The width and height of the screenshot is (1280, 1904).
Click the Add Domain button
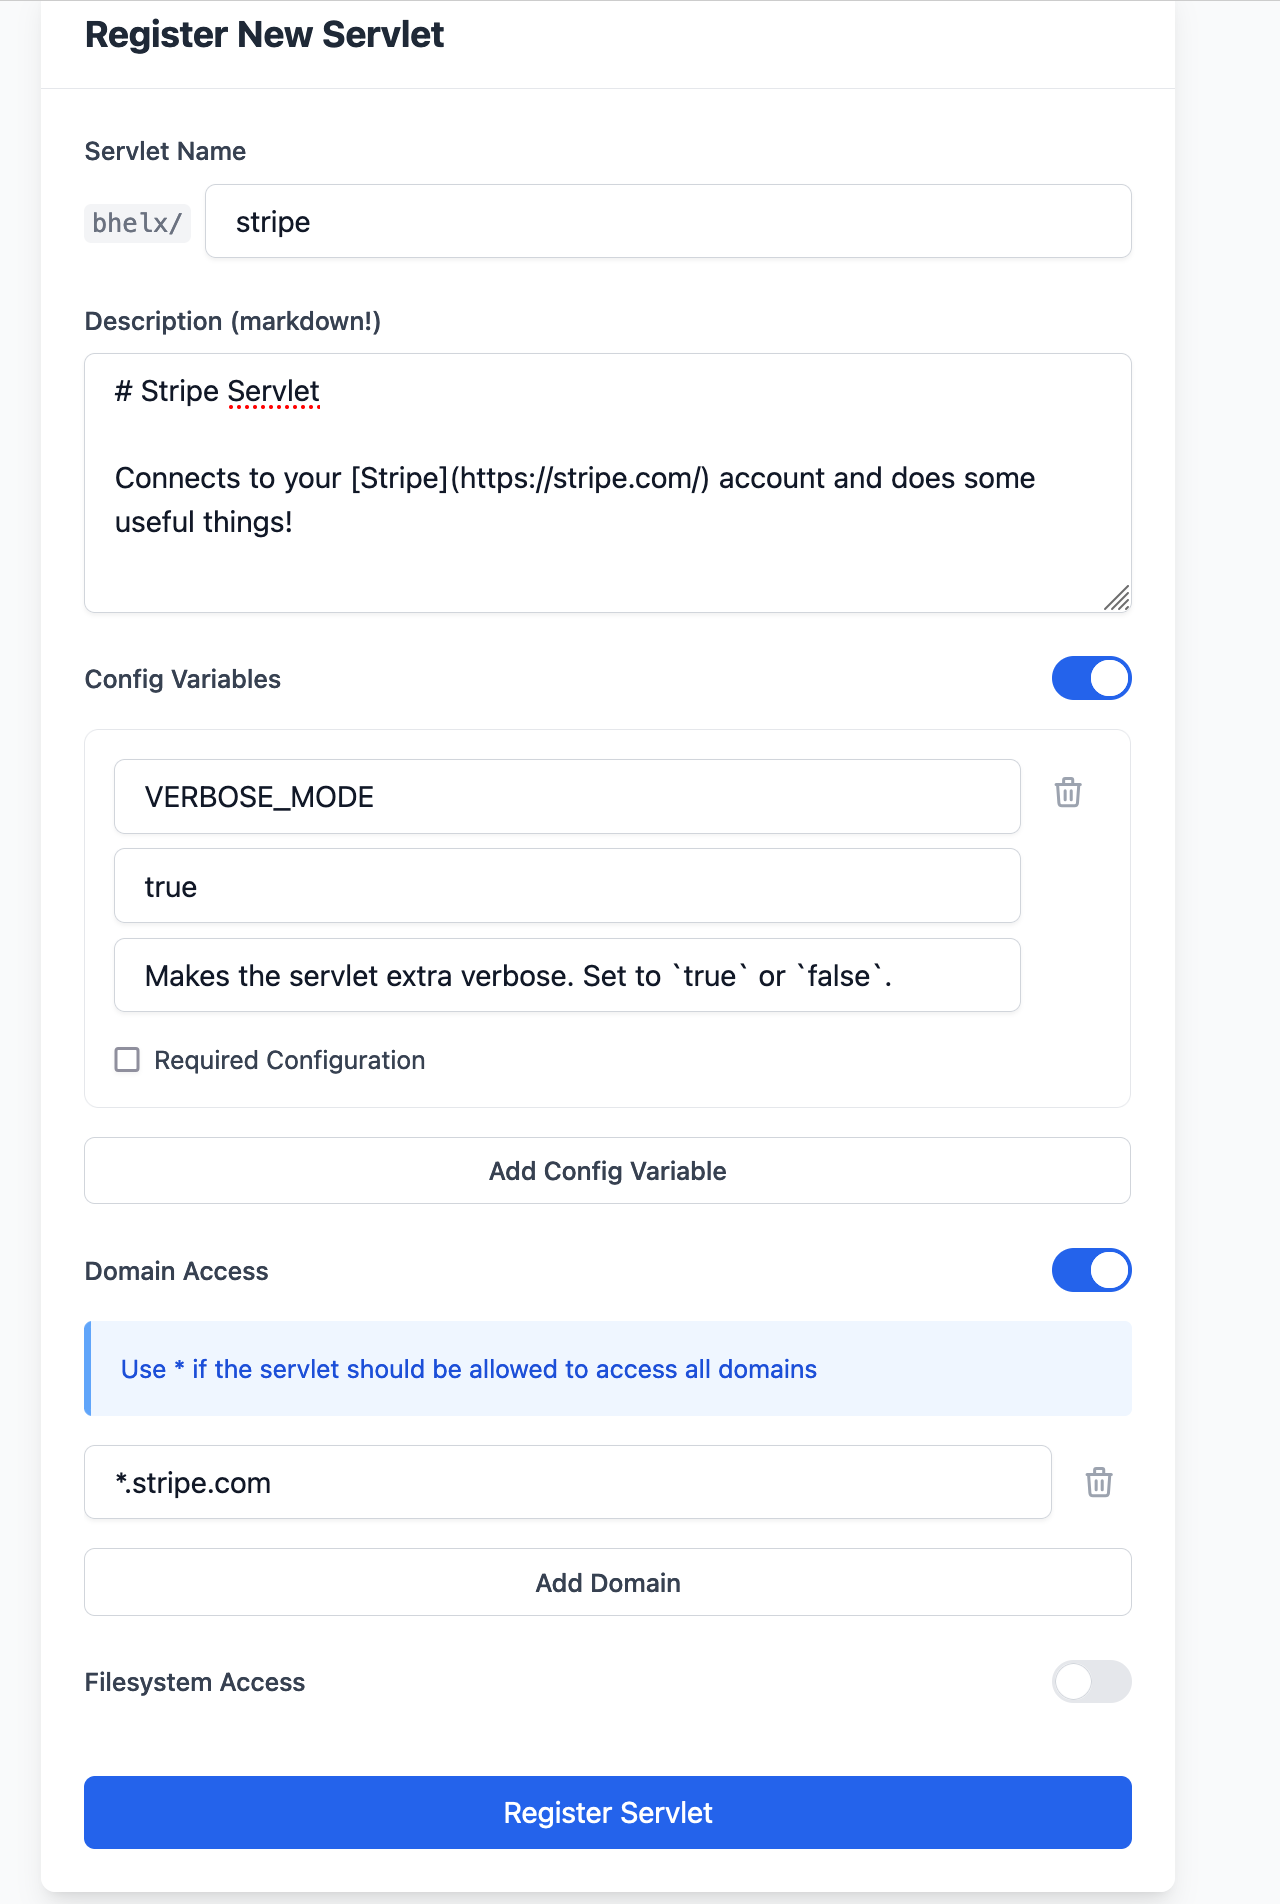coord(607,1582)
